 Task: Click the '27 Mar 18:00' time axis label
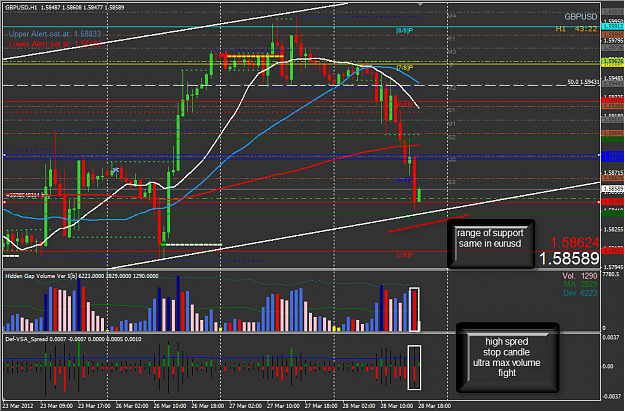coord(321,406)
